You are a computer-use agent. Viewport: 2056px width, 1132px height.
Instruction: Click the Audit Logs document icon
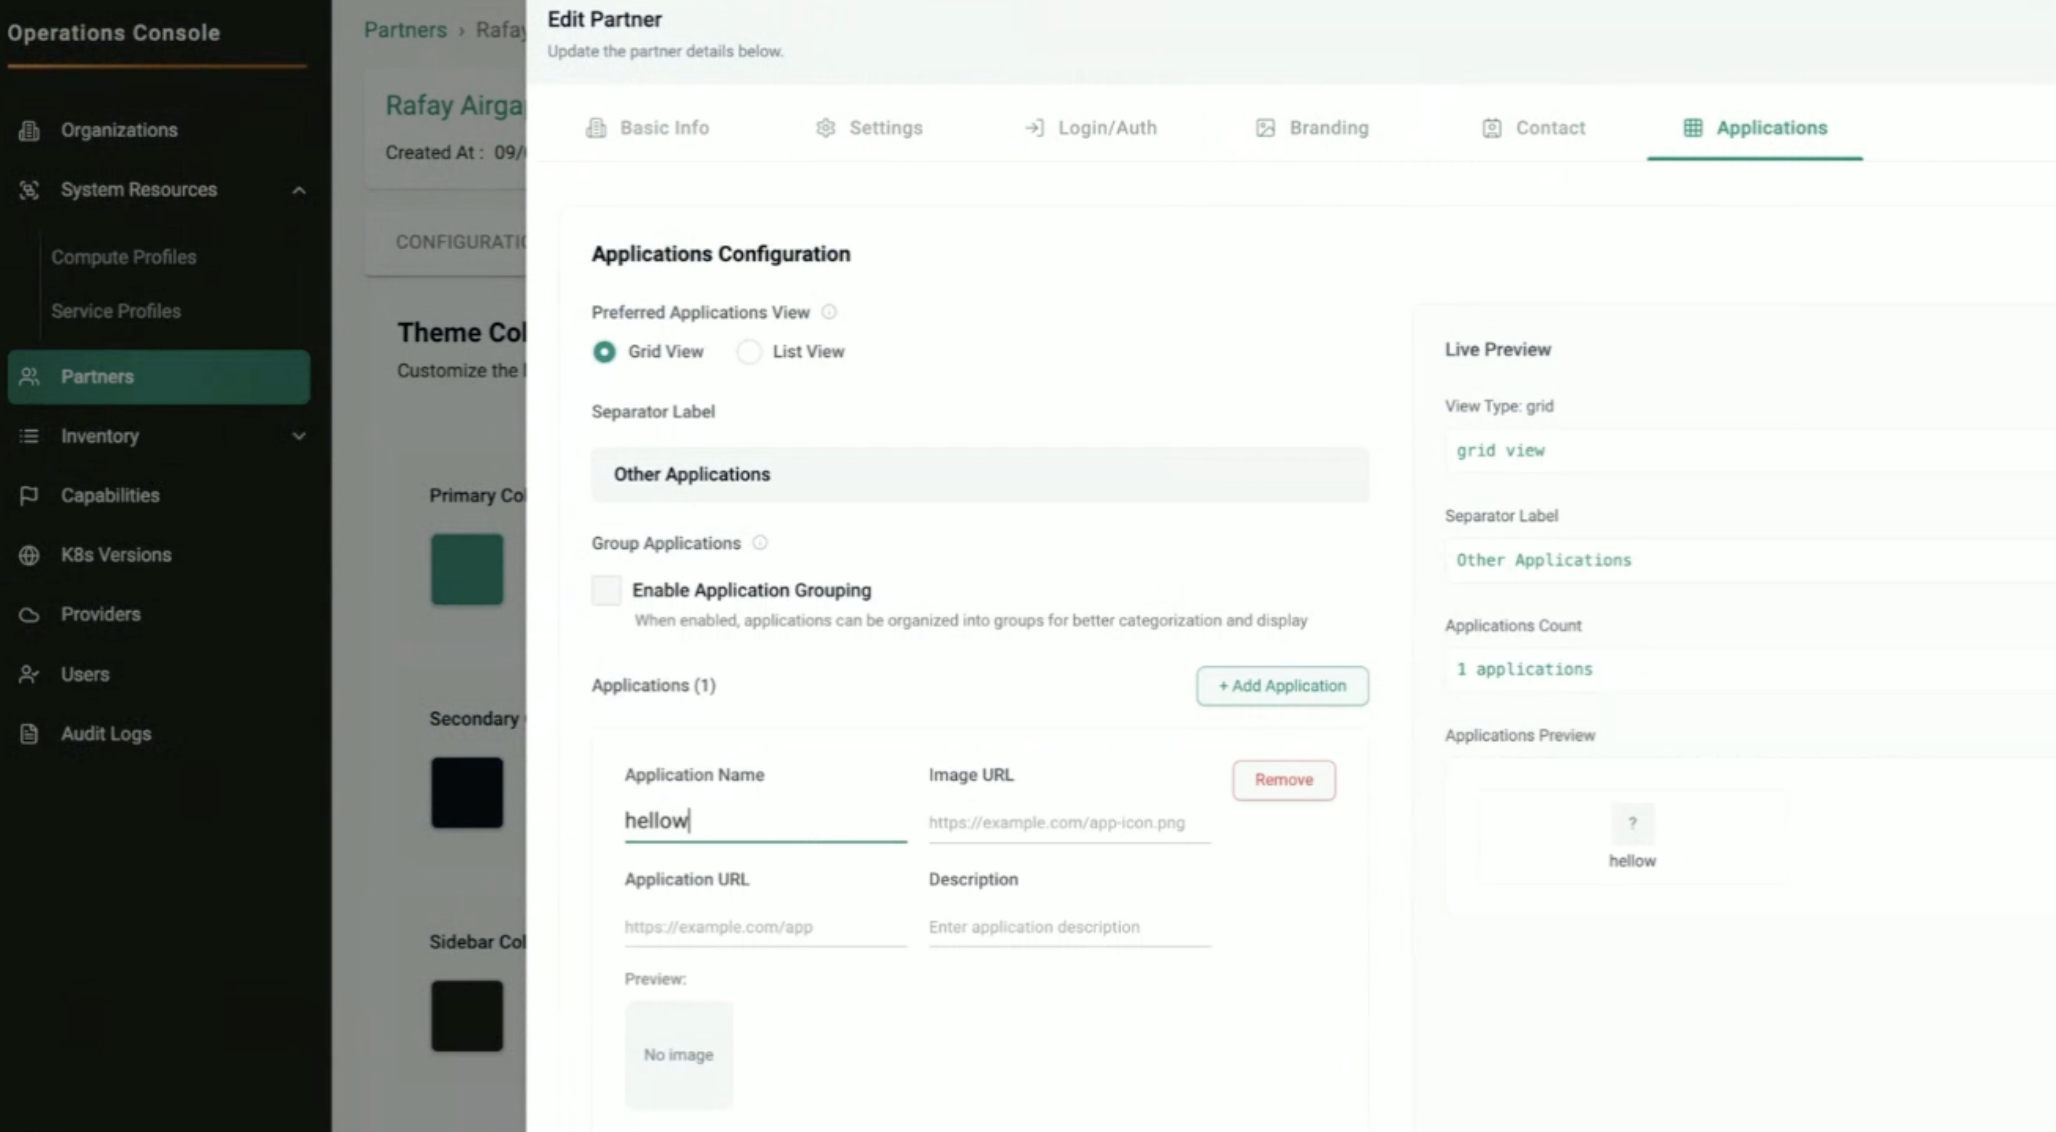[29, 733]
